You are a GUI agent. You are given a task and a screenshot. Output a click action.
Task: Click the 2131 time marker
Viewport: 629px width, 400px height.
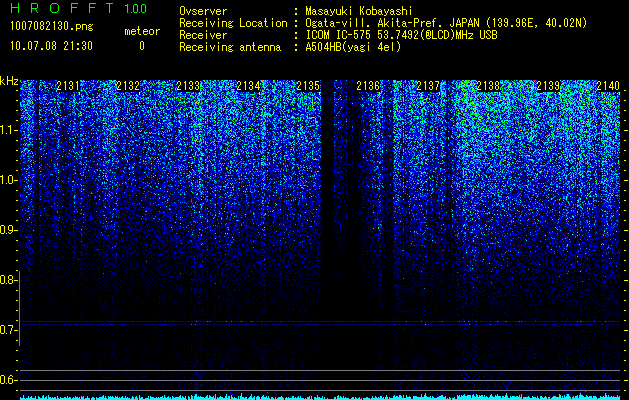pyautogui.click(x=68, y=85)
